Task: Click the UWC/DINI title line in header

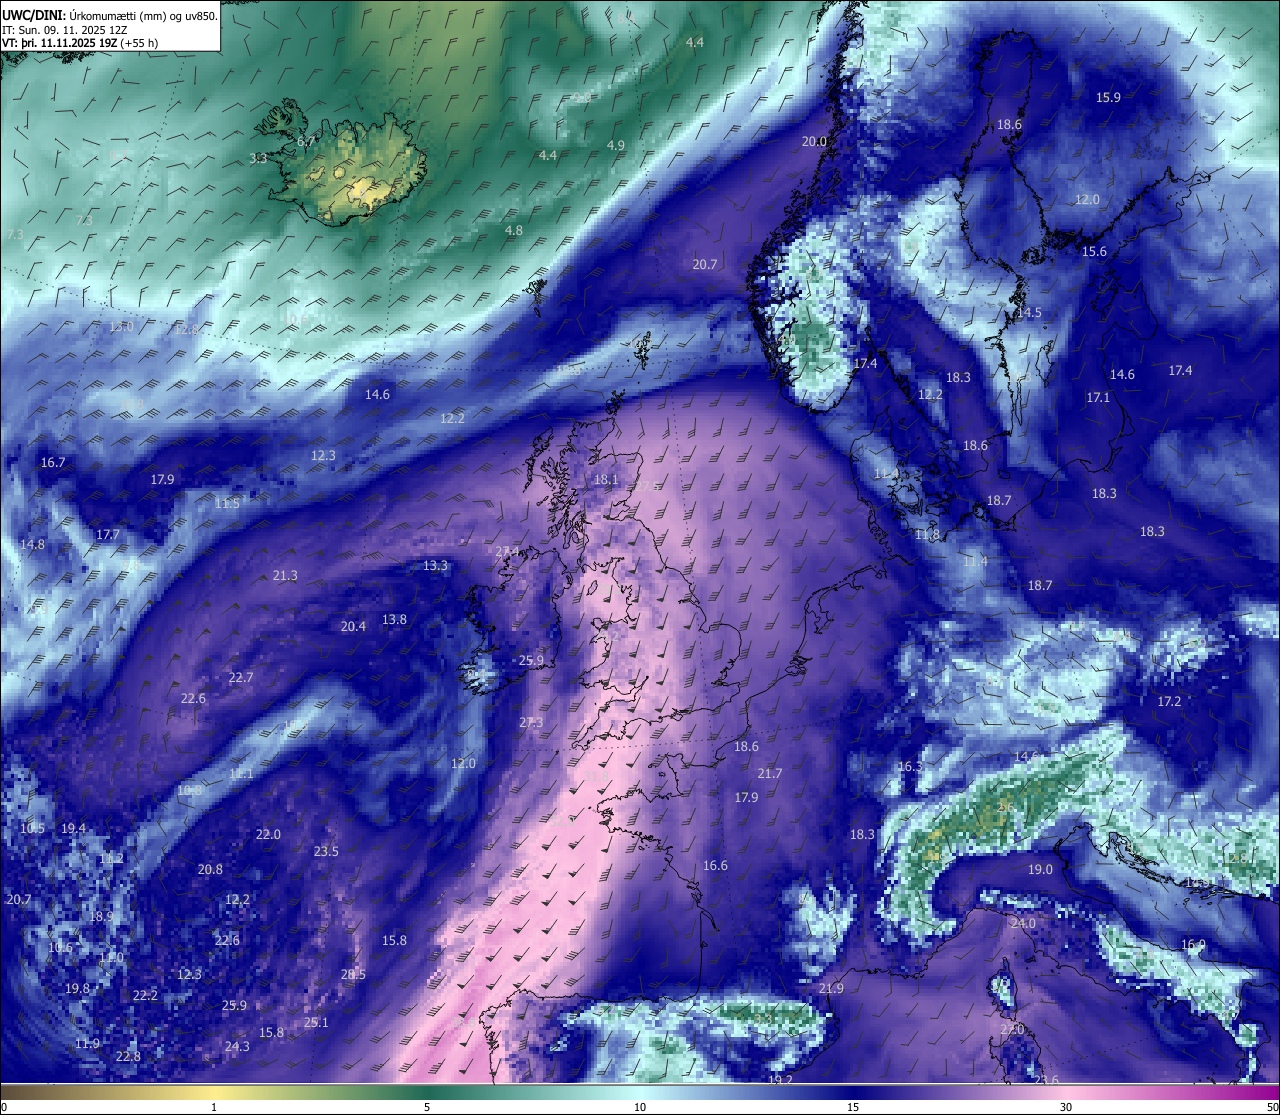Action: [x=110, y=16]
